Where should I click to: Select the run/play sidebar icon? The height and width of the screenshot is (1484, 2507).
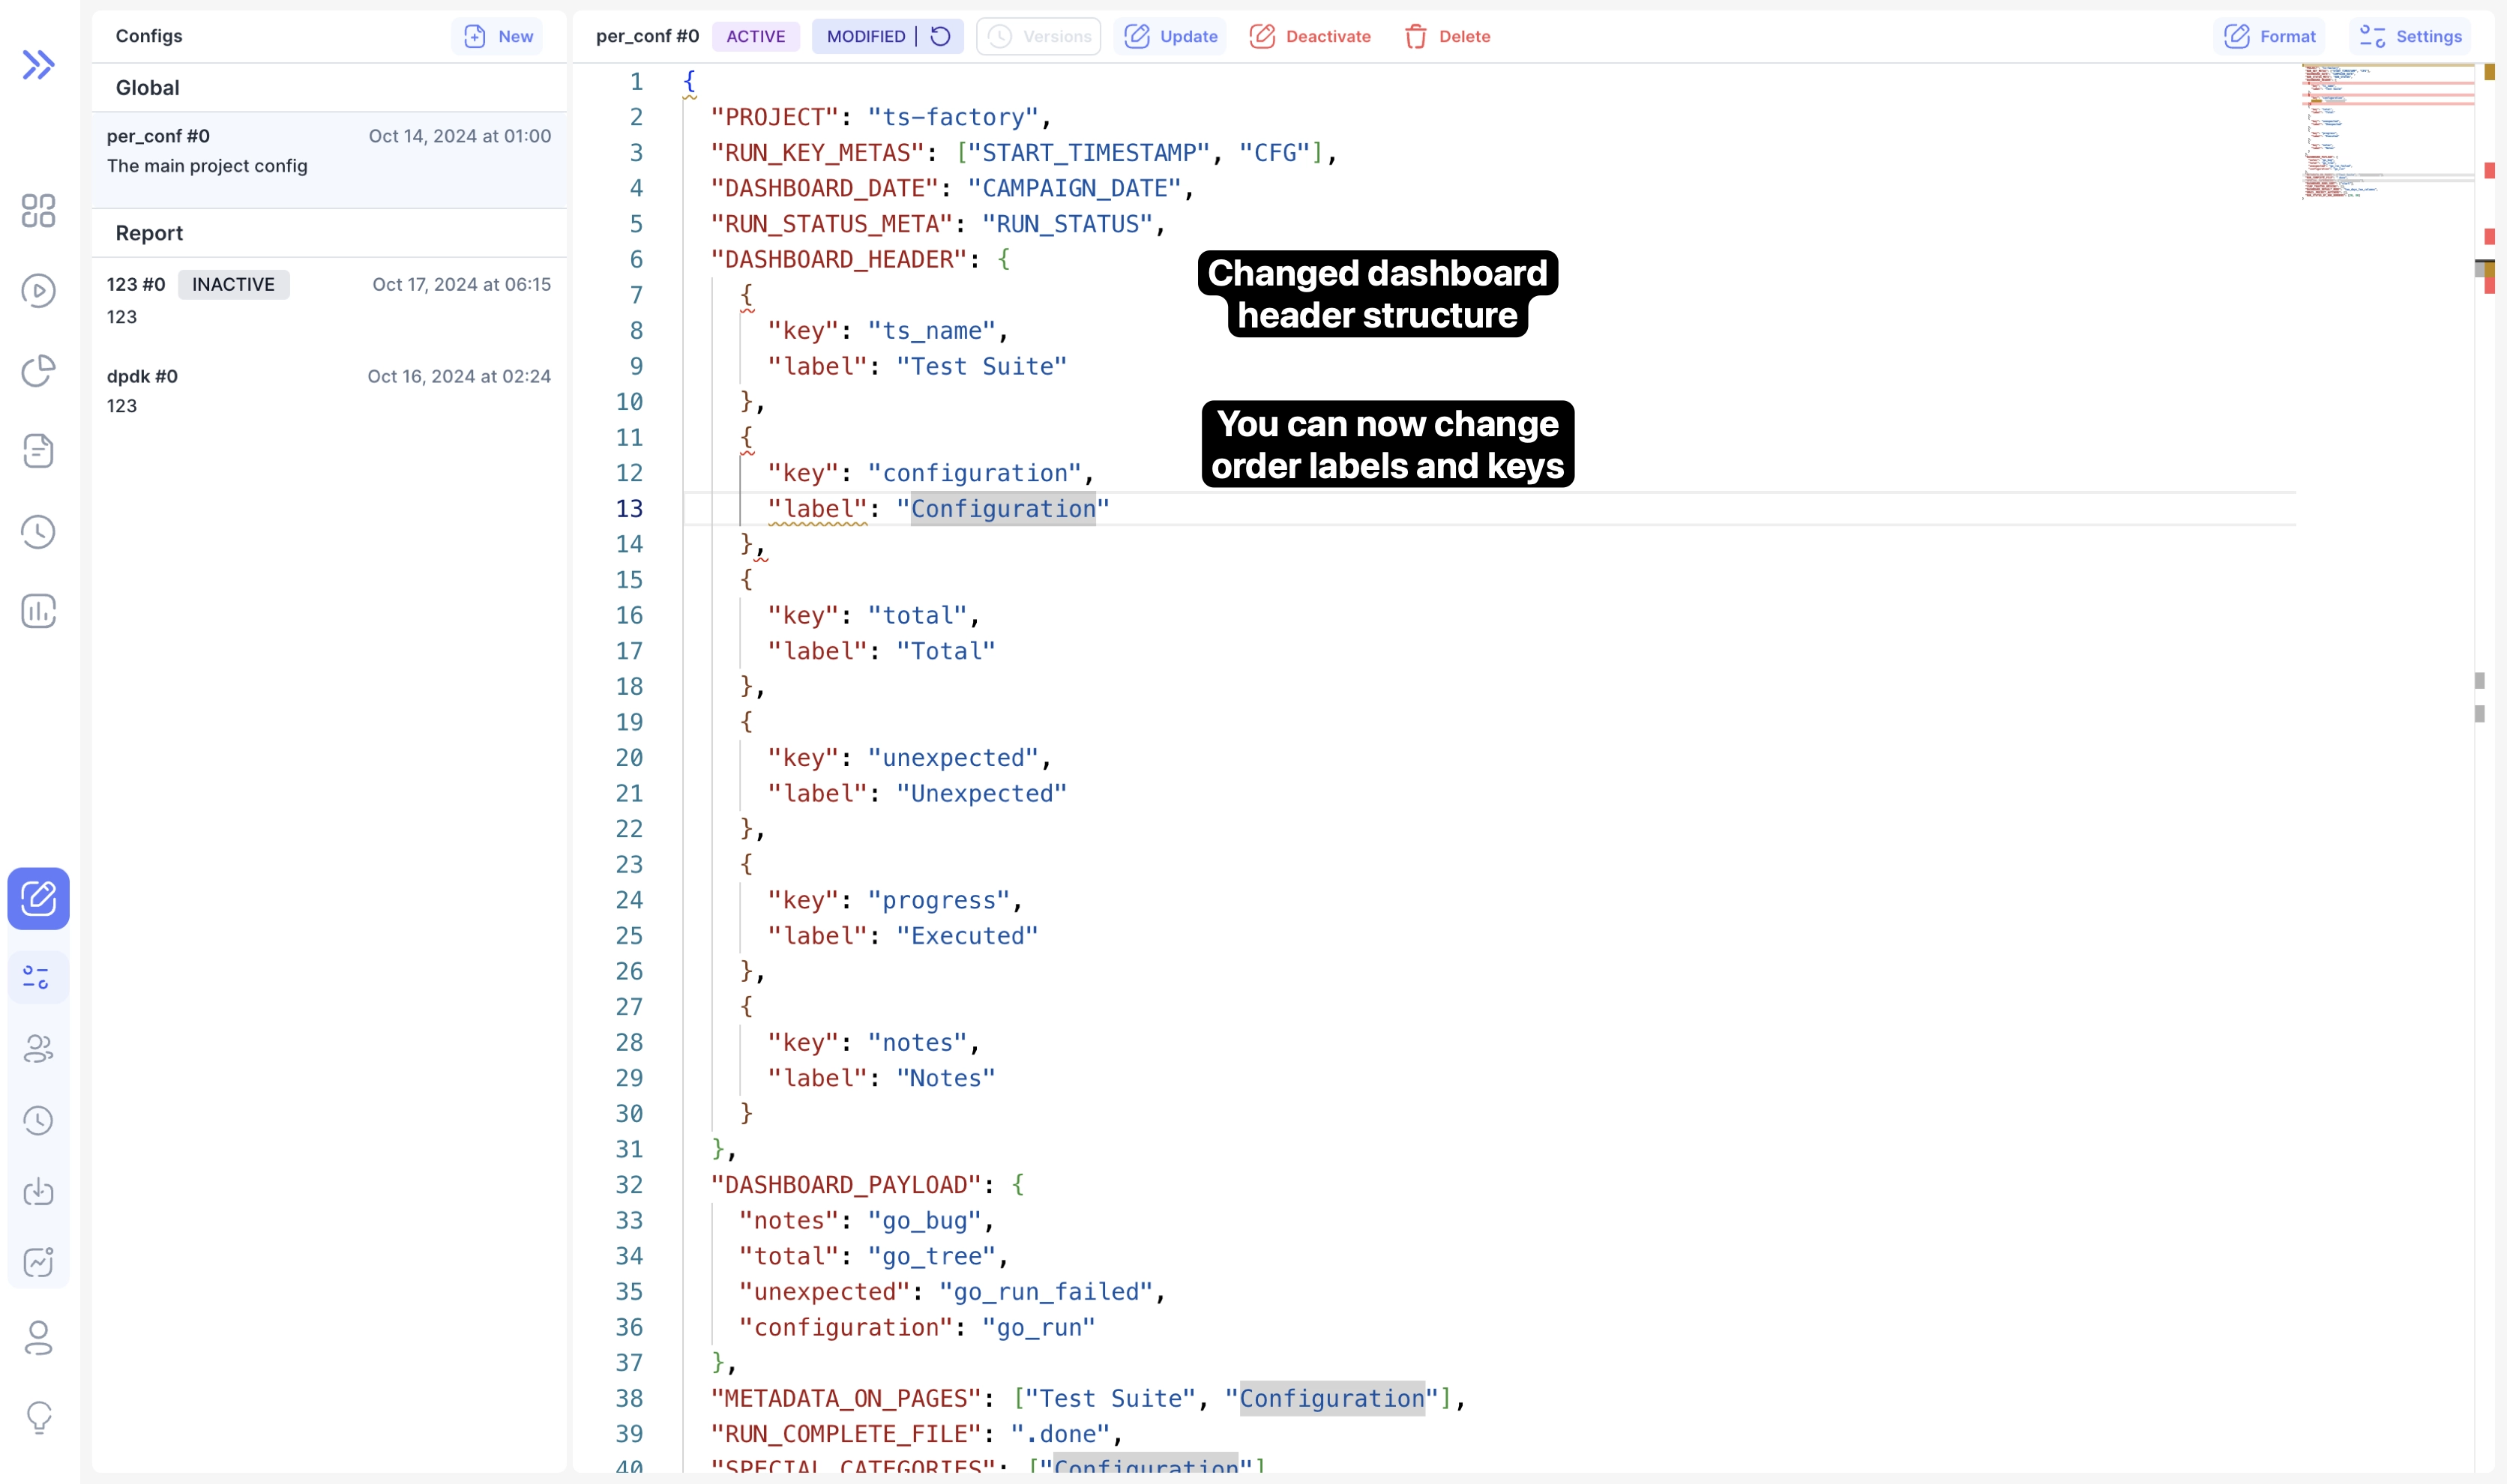[39, 291]
